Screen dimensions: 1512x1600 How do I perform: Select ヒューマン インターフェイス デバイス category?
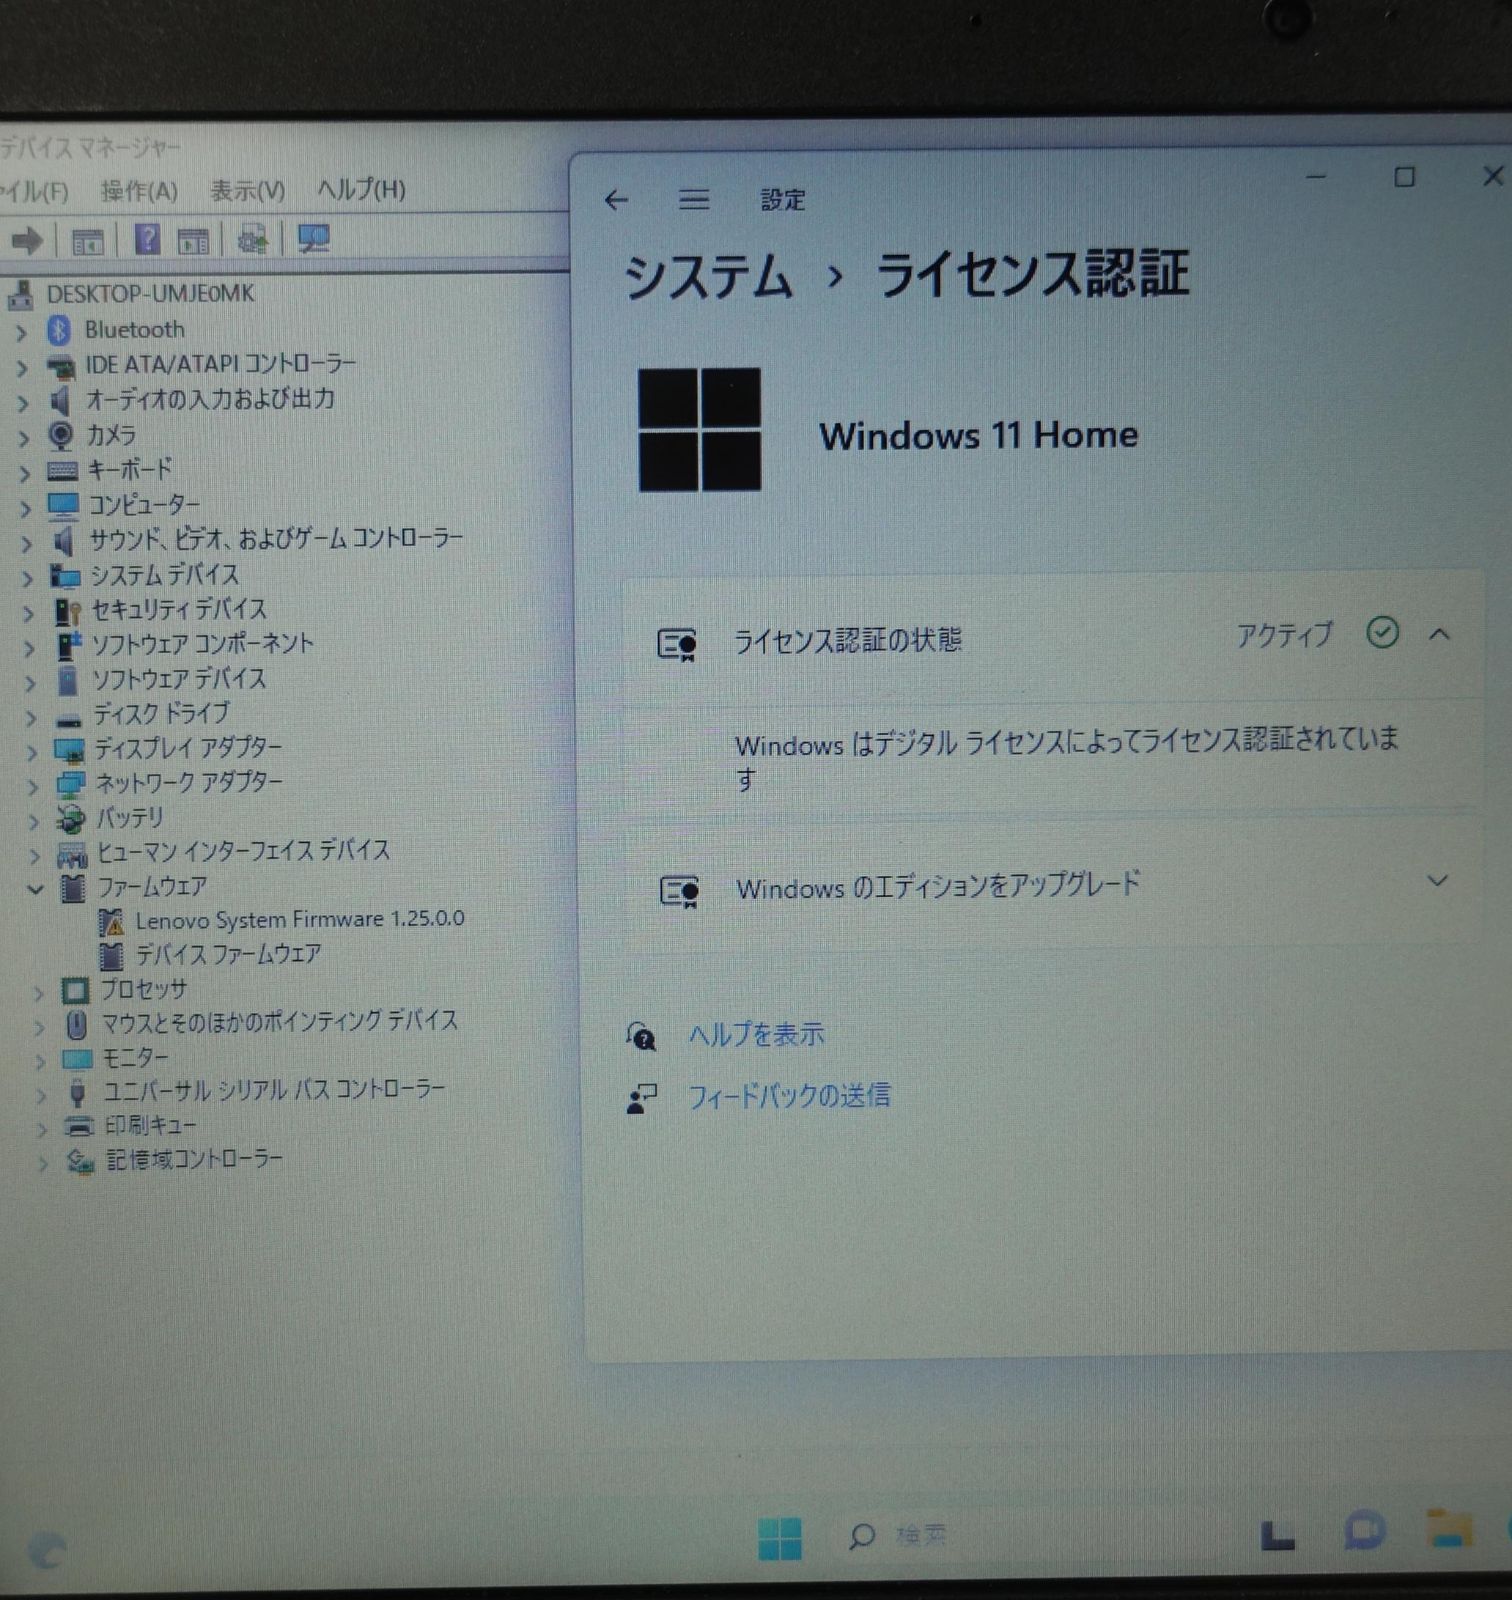tap(243, 851)
